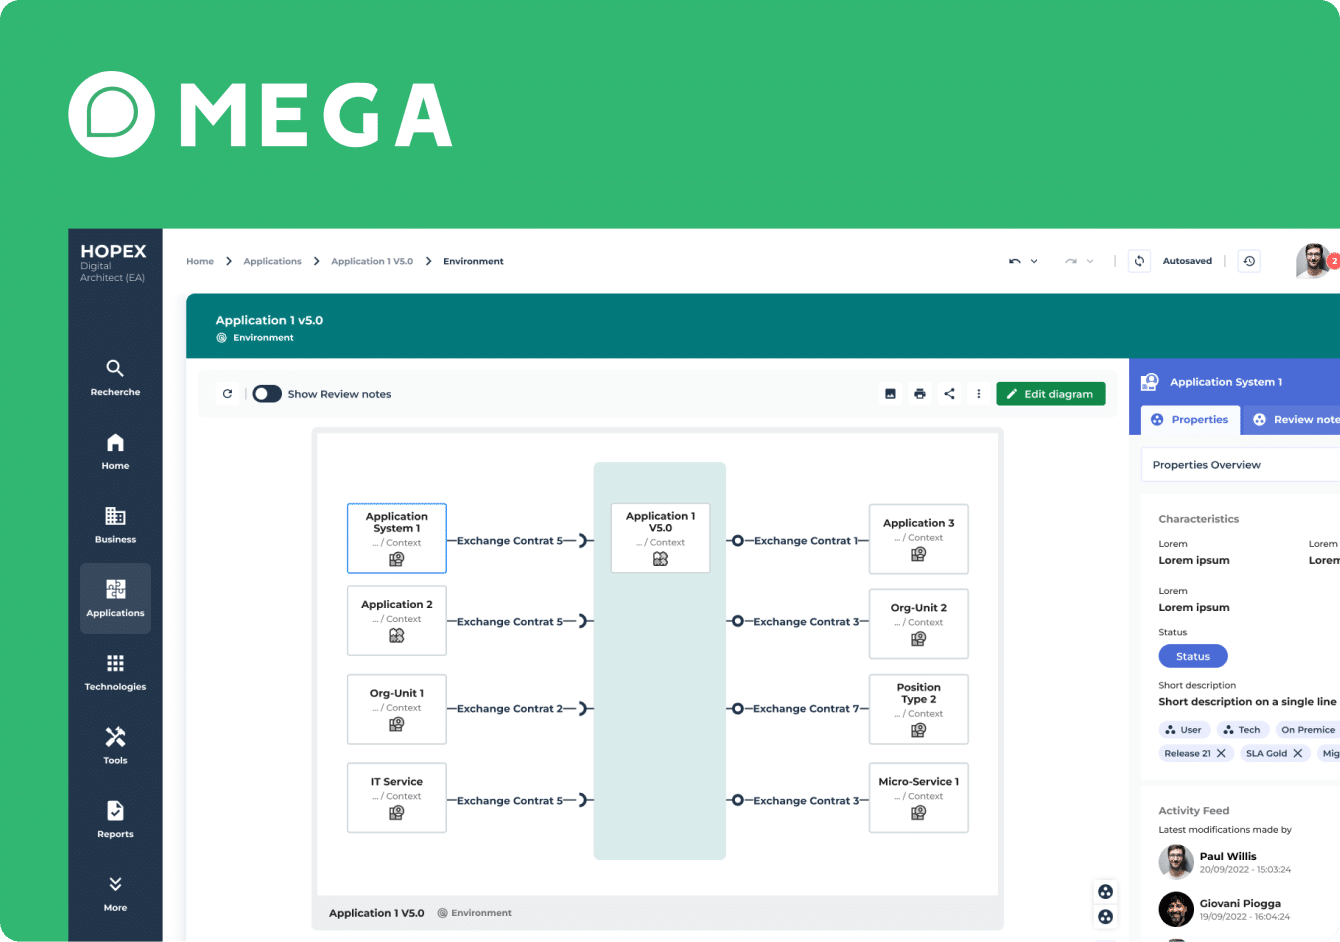Click the Home breadcrumb link
Viewport: 1340px width, 942px height.
click(200, 261)
